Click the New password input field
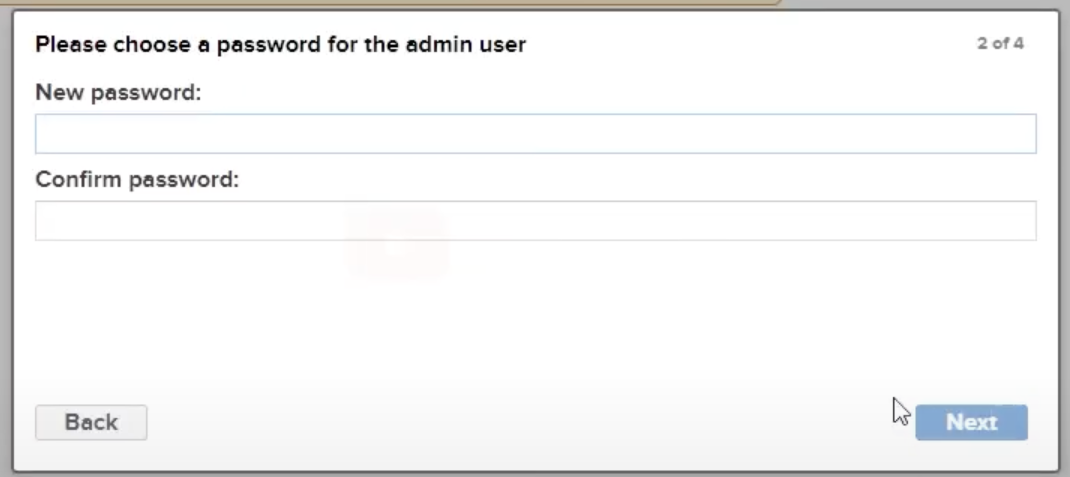This screenshot has width=1070, height=477. pyautogui.click(x=535, y=134)
